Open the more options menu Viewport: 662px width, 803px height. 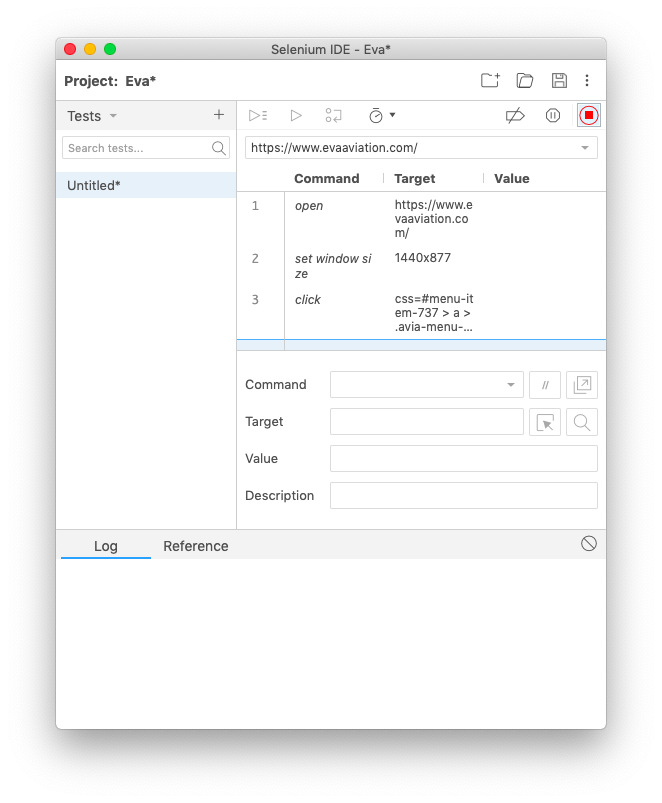click(587, 81)
